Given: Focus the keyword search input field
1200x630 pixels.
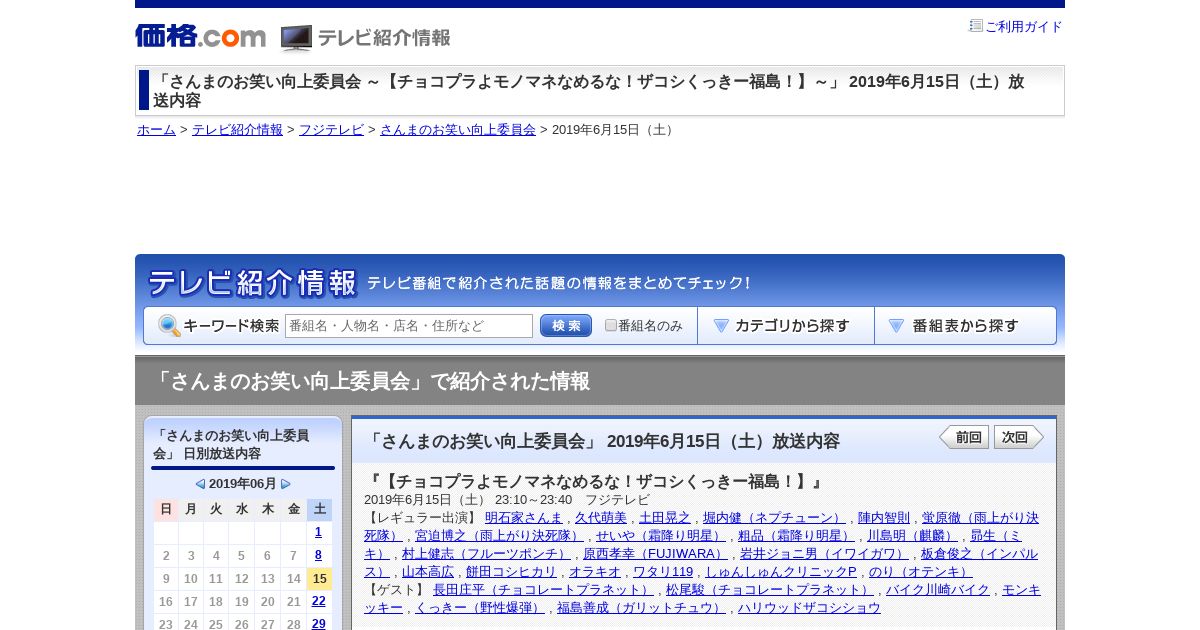Looking at the screenshot, I should pos(409,326).
